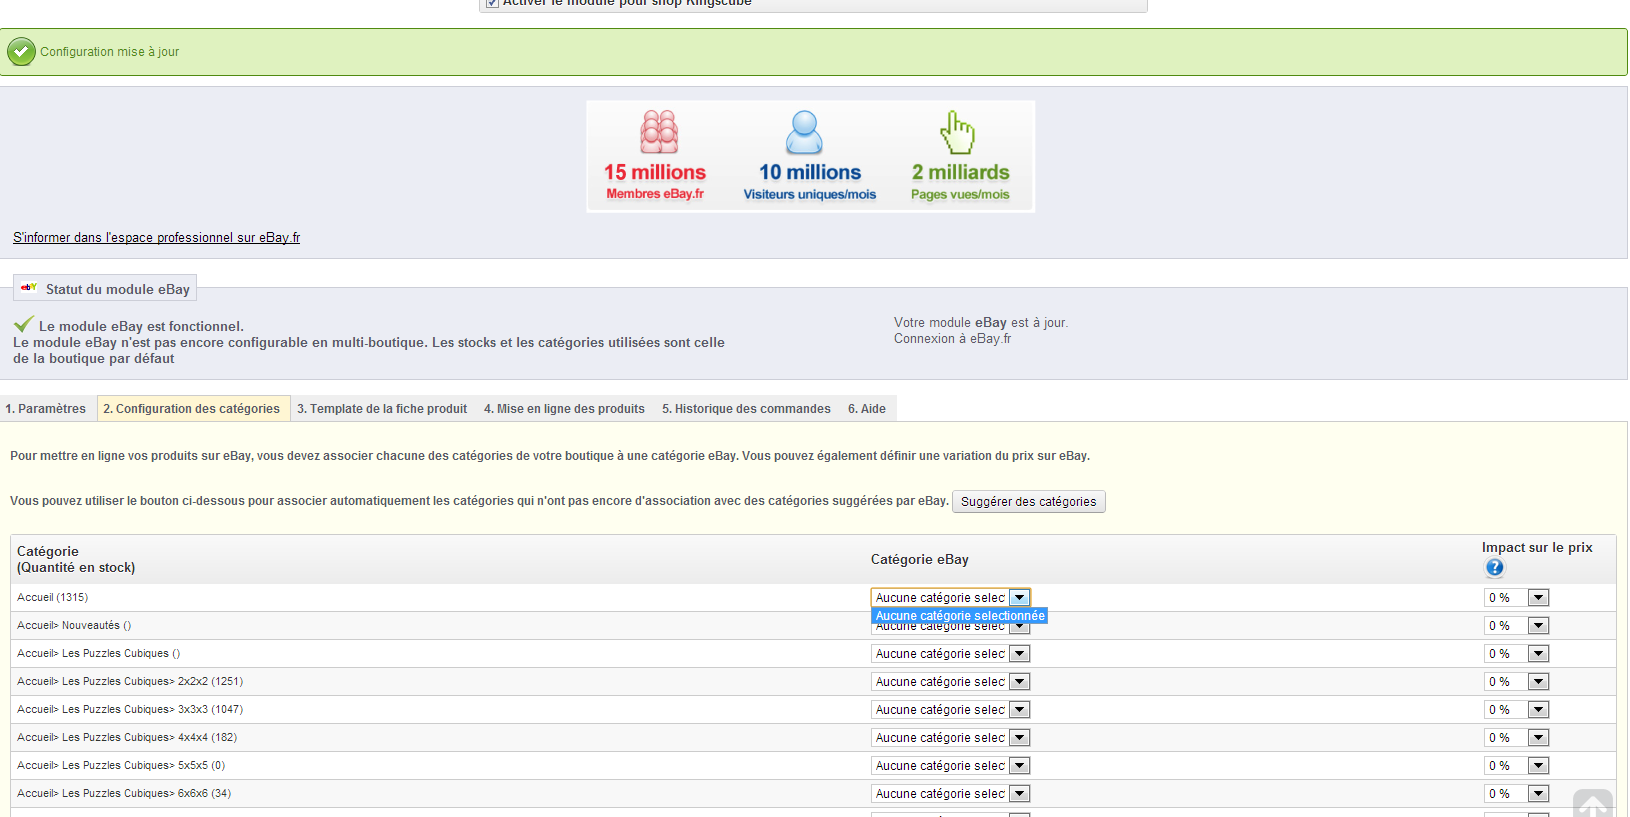Click the Suggérer des catégories button
Image resolution: width=1630 pixels, height=817 pixels.
(x=1028, y=502)
